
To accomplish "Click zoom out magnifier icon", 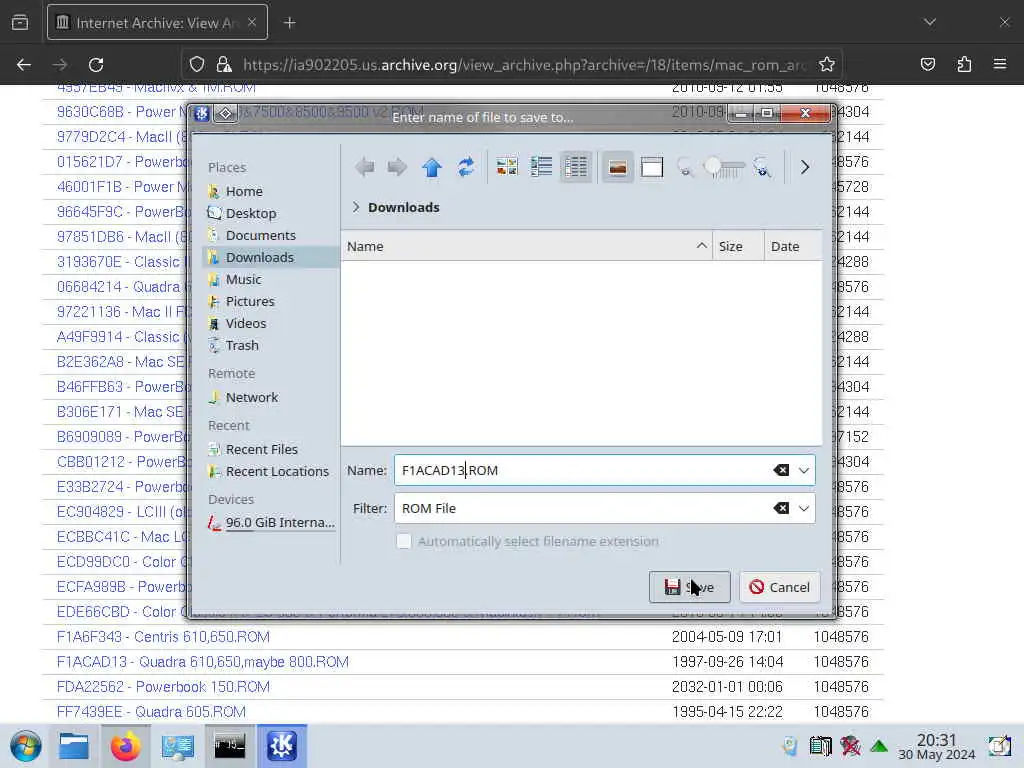I will [x=685, y=168].
